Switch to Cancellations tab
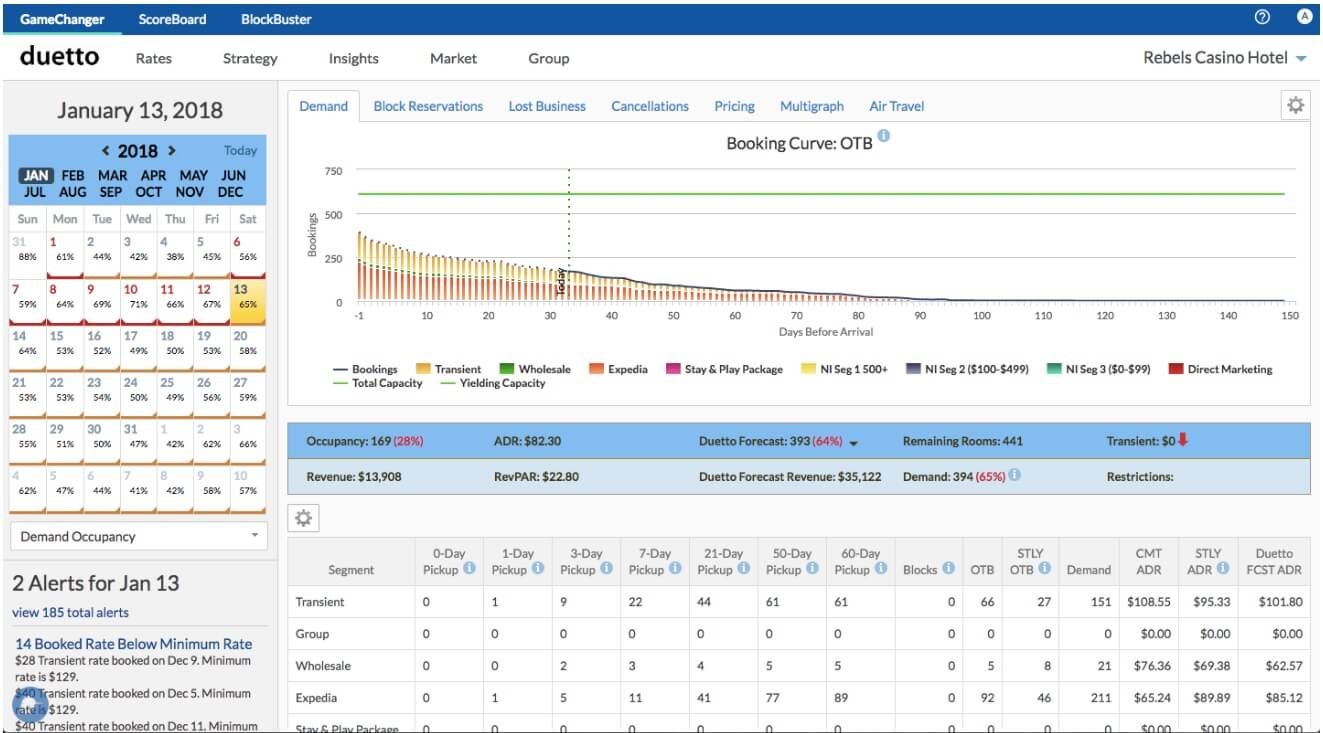 pyautogui.click(x=650, y=106)
